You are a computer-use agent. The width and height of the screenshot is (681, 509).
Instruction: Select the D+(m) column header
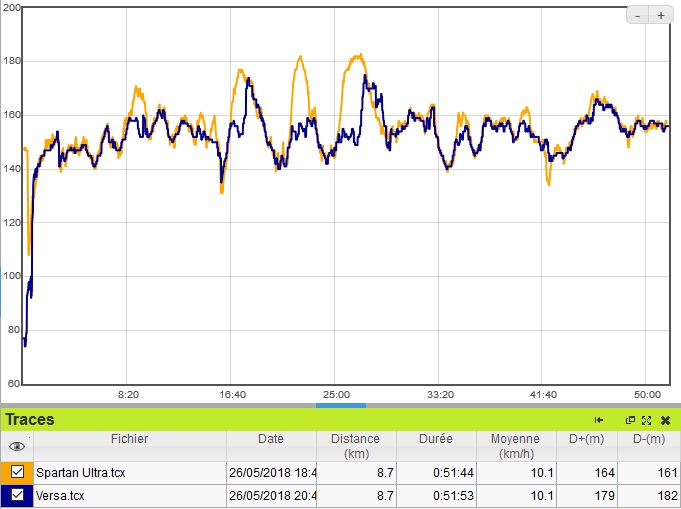coord(587,439)
